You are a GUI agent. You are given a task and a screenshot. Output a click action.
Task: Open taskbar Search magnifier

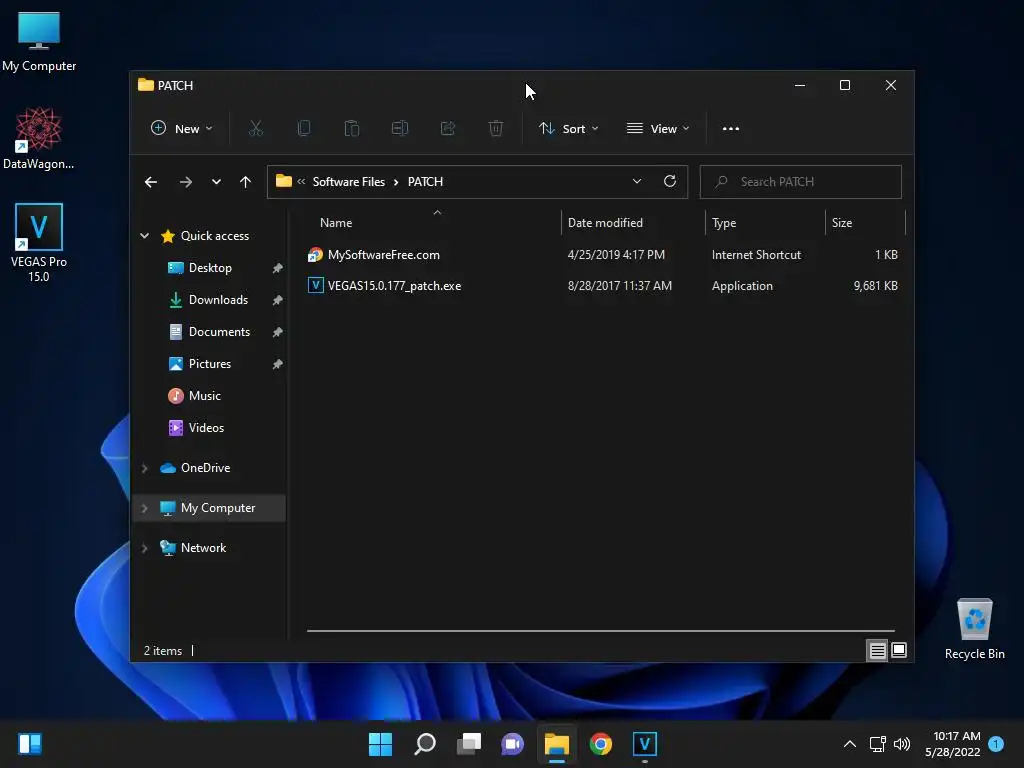pyautogui.click(x=424, y=744)
